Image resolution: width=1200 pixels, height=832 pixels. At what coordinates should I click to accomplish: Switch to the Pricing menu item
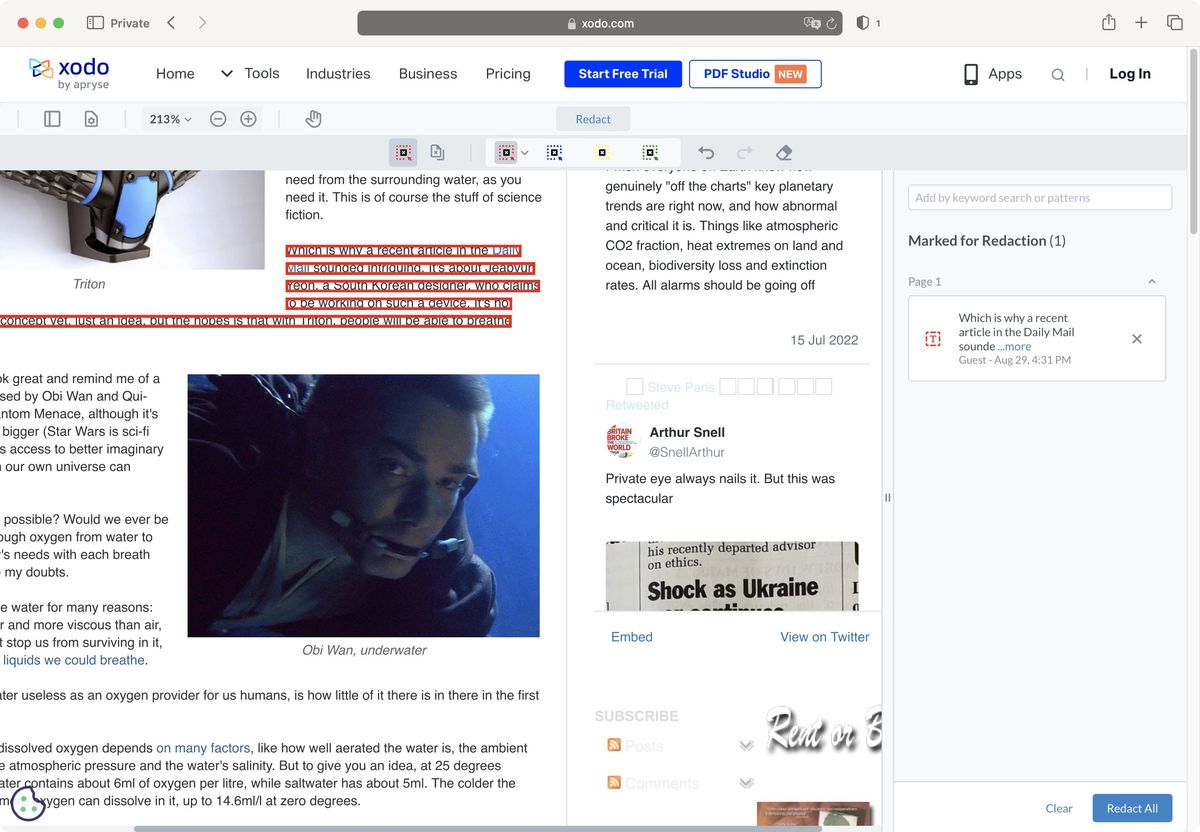pyautogui.click(x=508, y=73)
